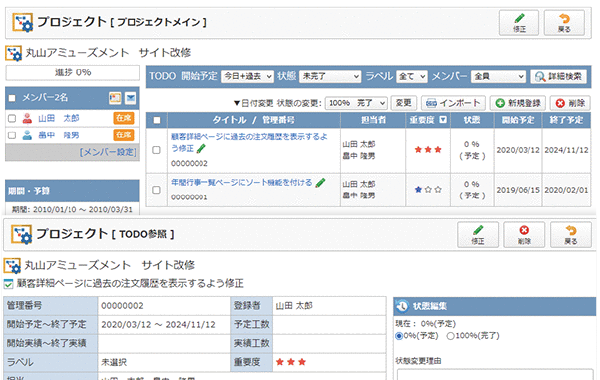Click pencil icon beside the 顧客詳細ページ task title
The height and width of the screenshot is (380, 600).
click(x=201, y=148)
